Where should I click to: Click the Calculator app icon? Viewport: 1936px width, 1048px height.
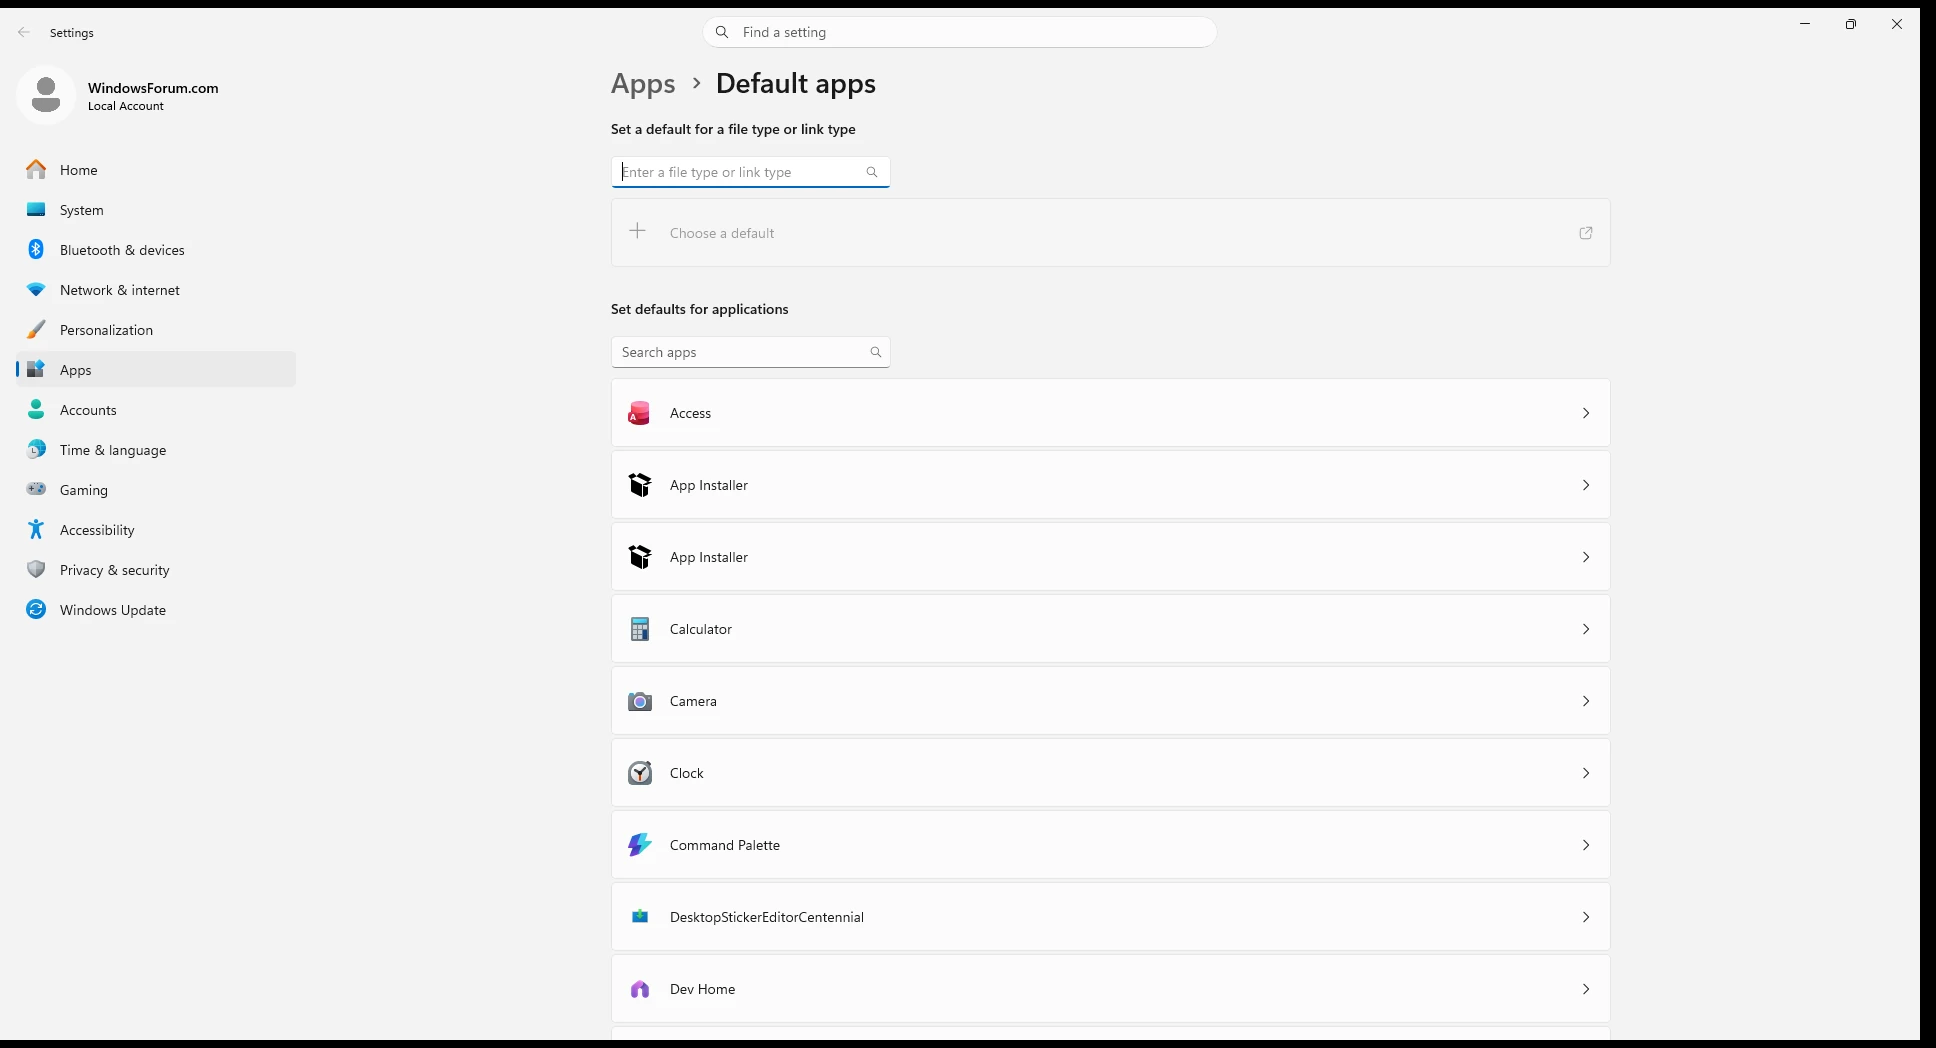[640, 629]
